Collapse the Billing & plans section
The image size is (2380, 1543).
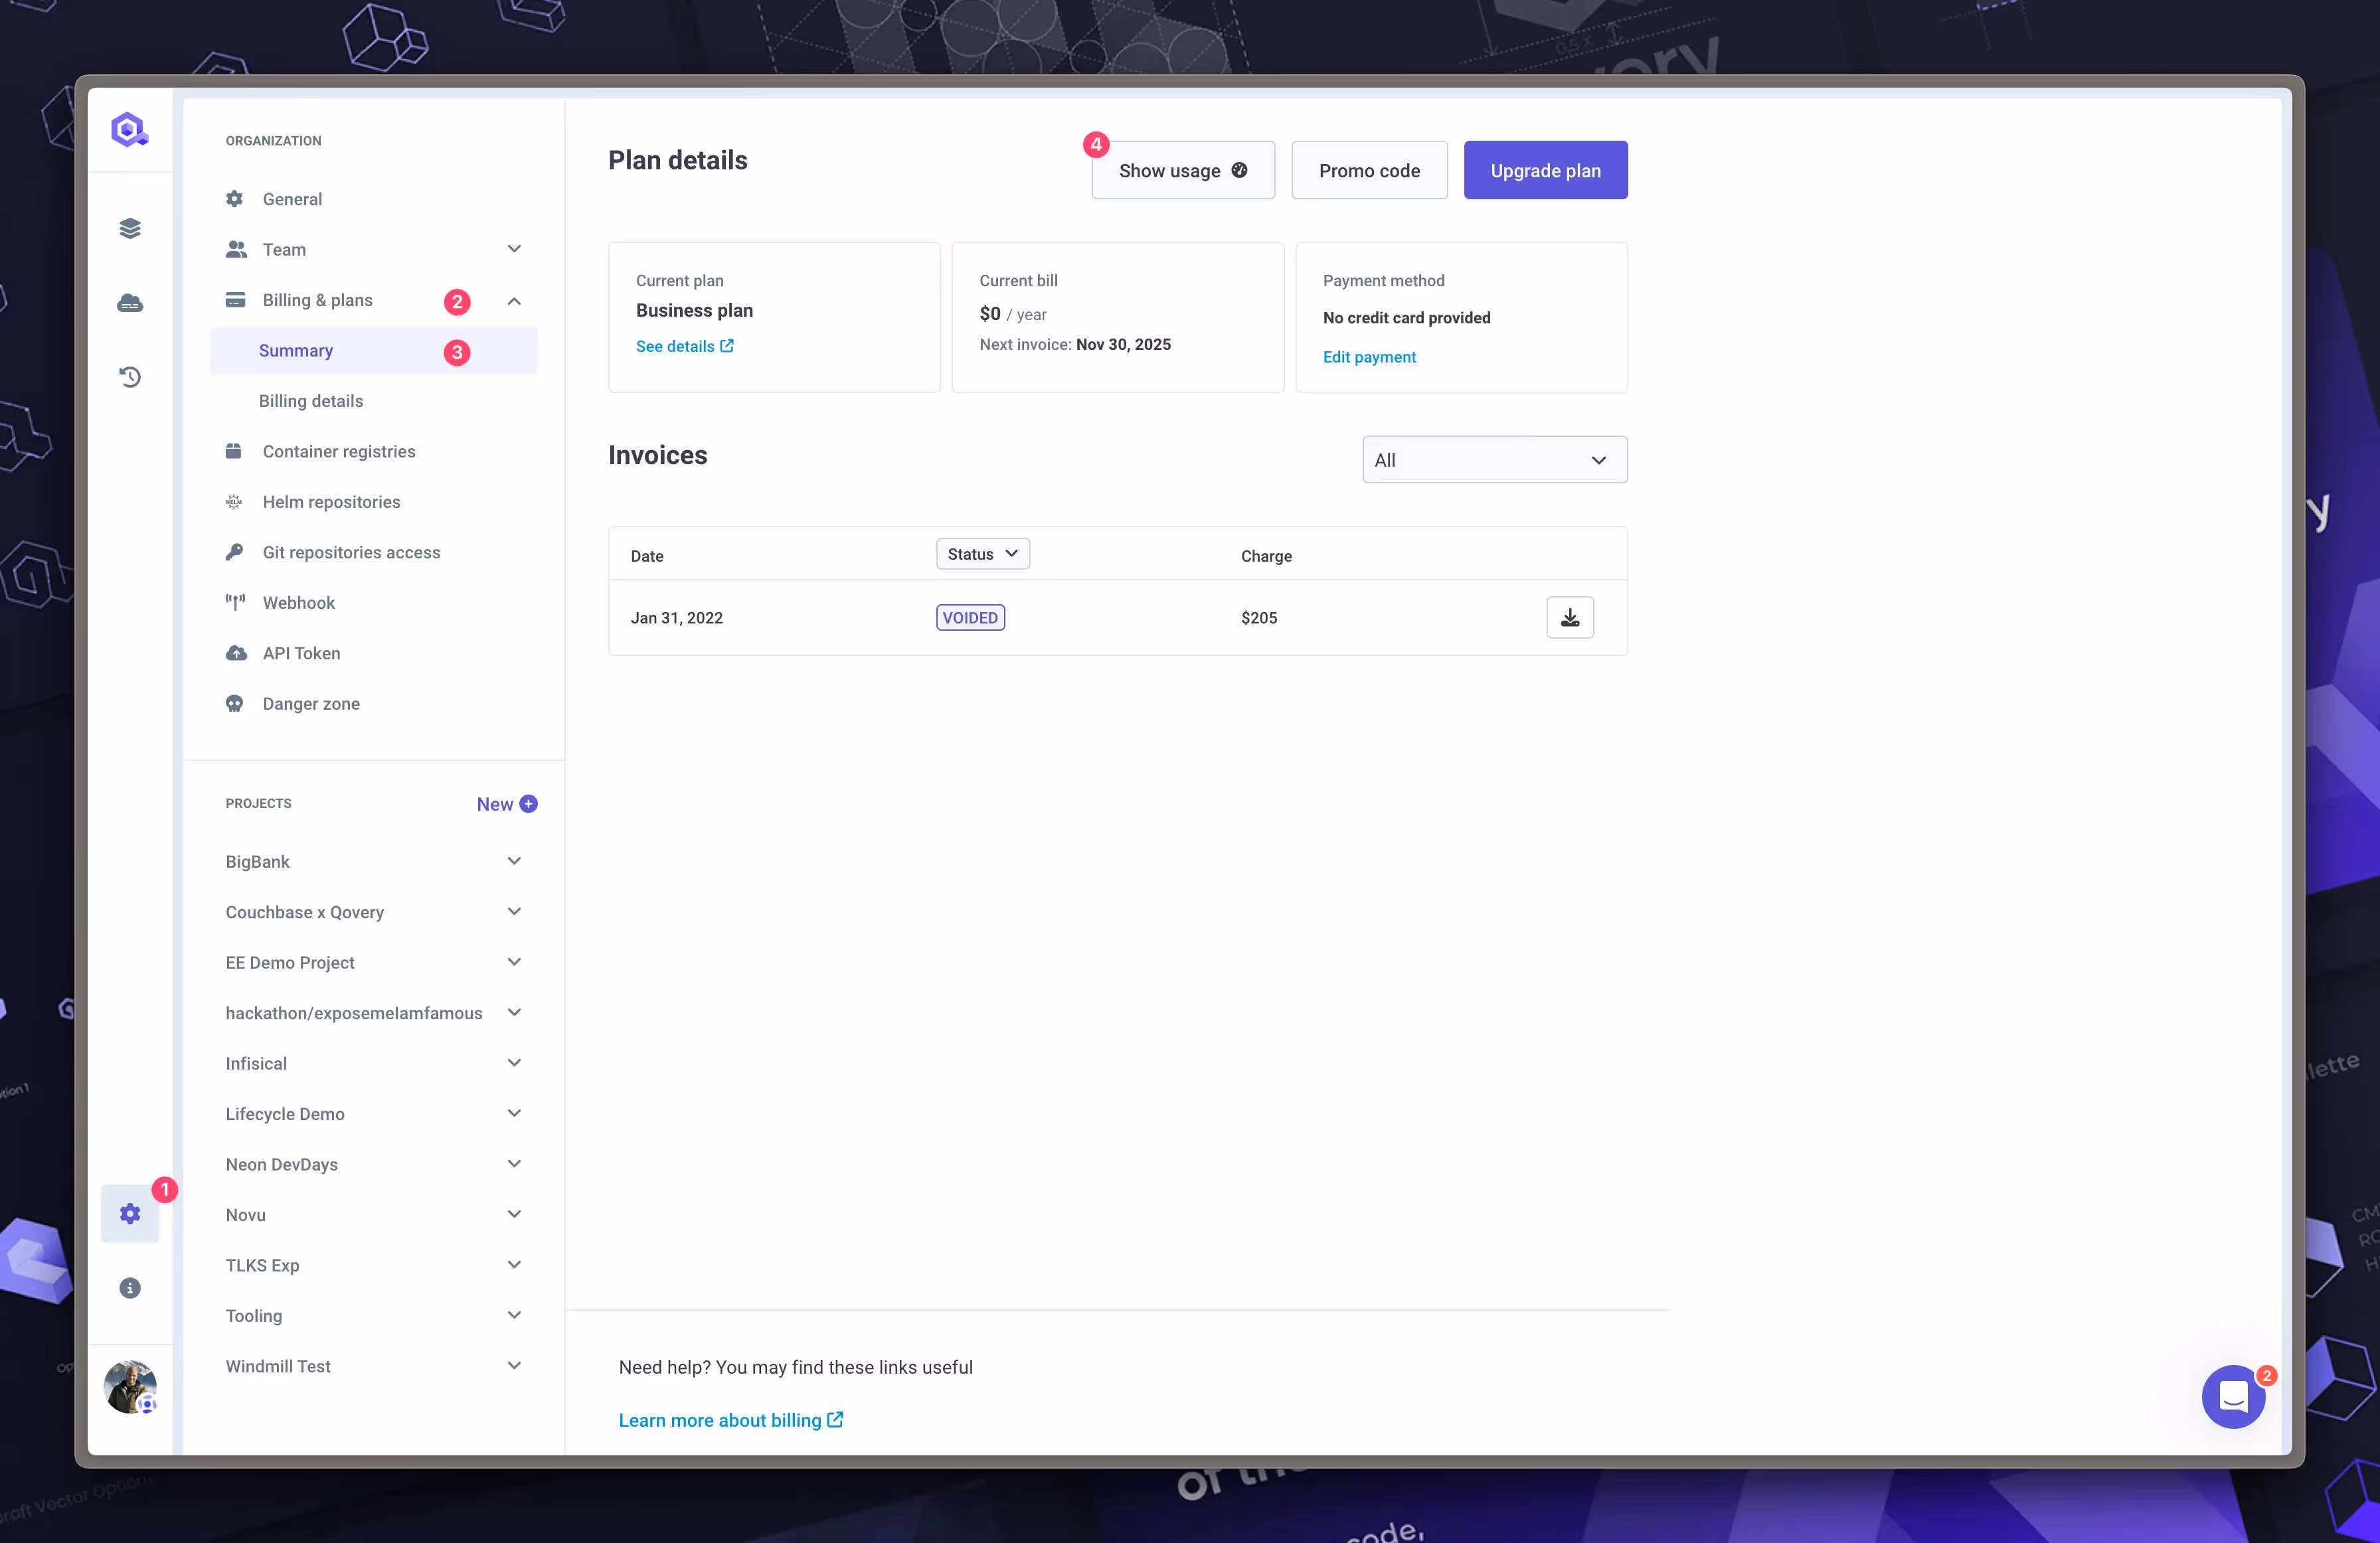point(514,301)
